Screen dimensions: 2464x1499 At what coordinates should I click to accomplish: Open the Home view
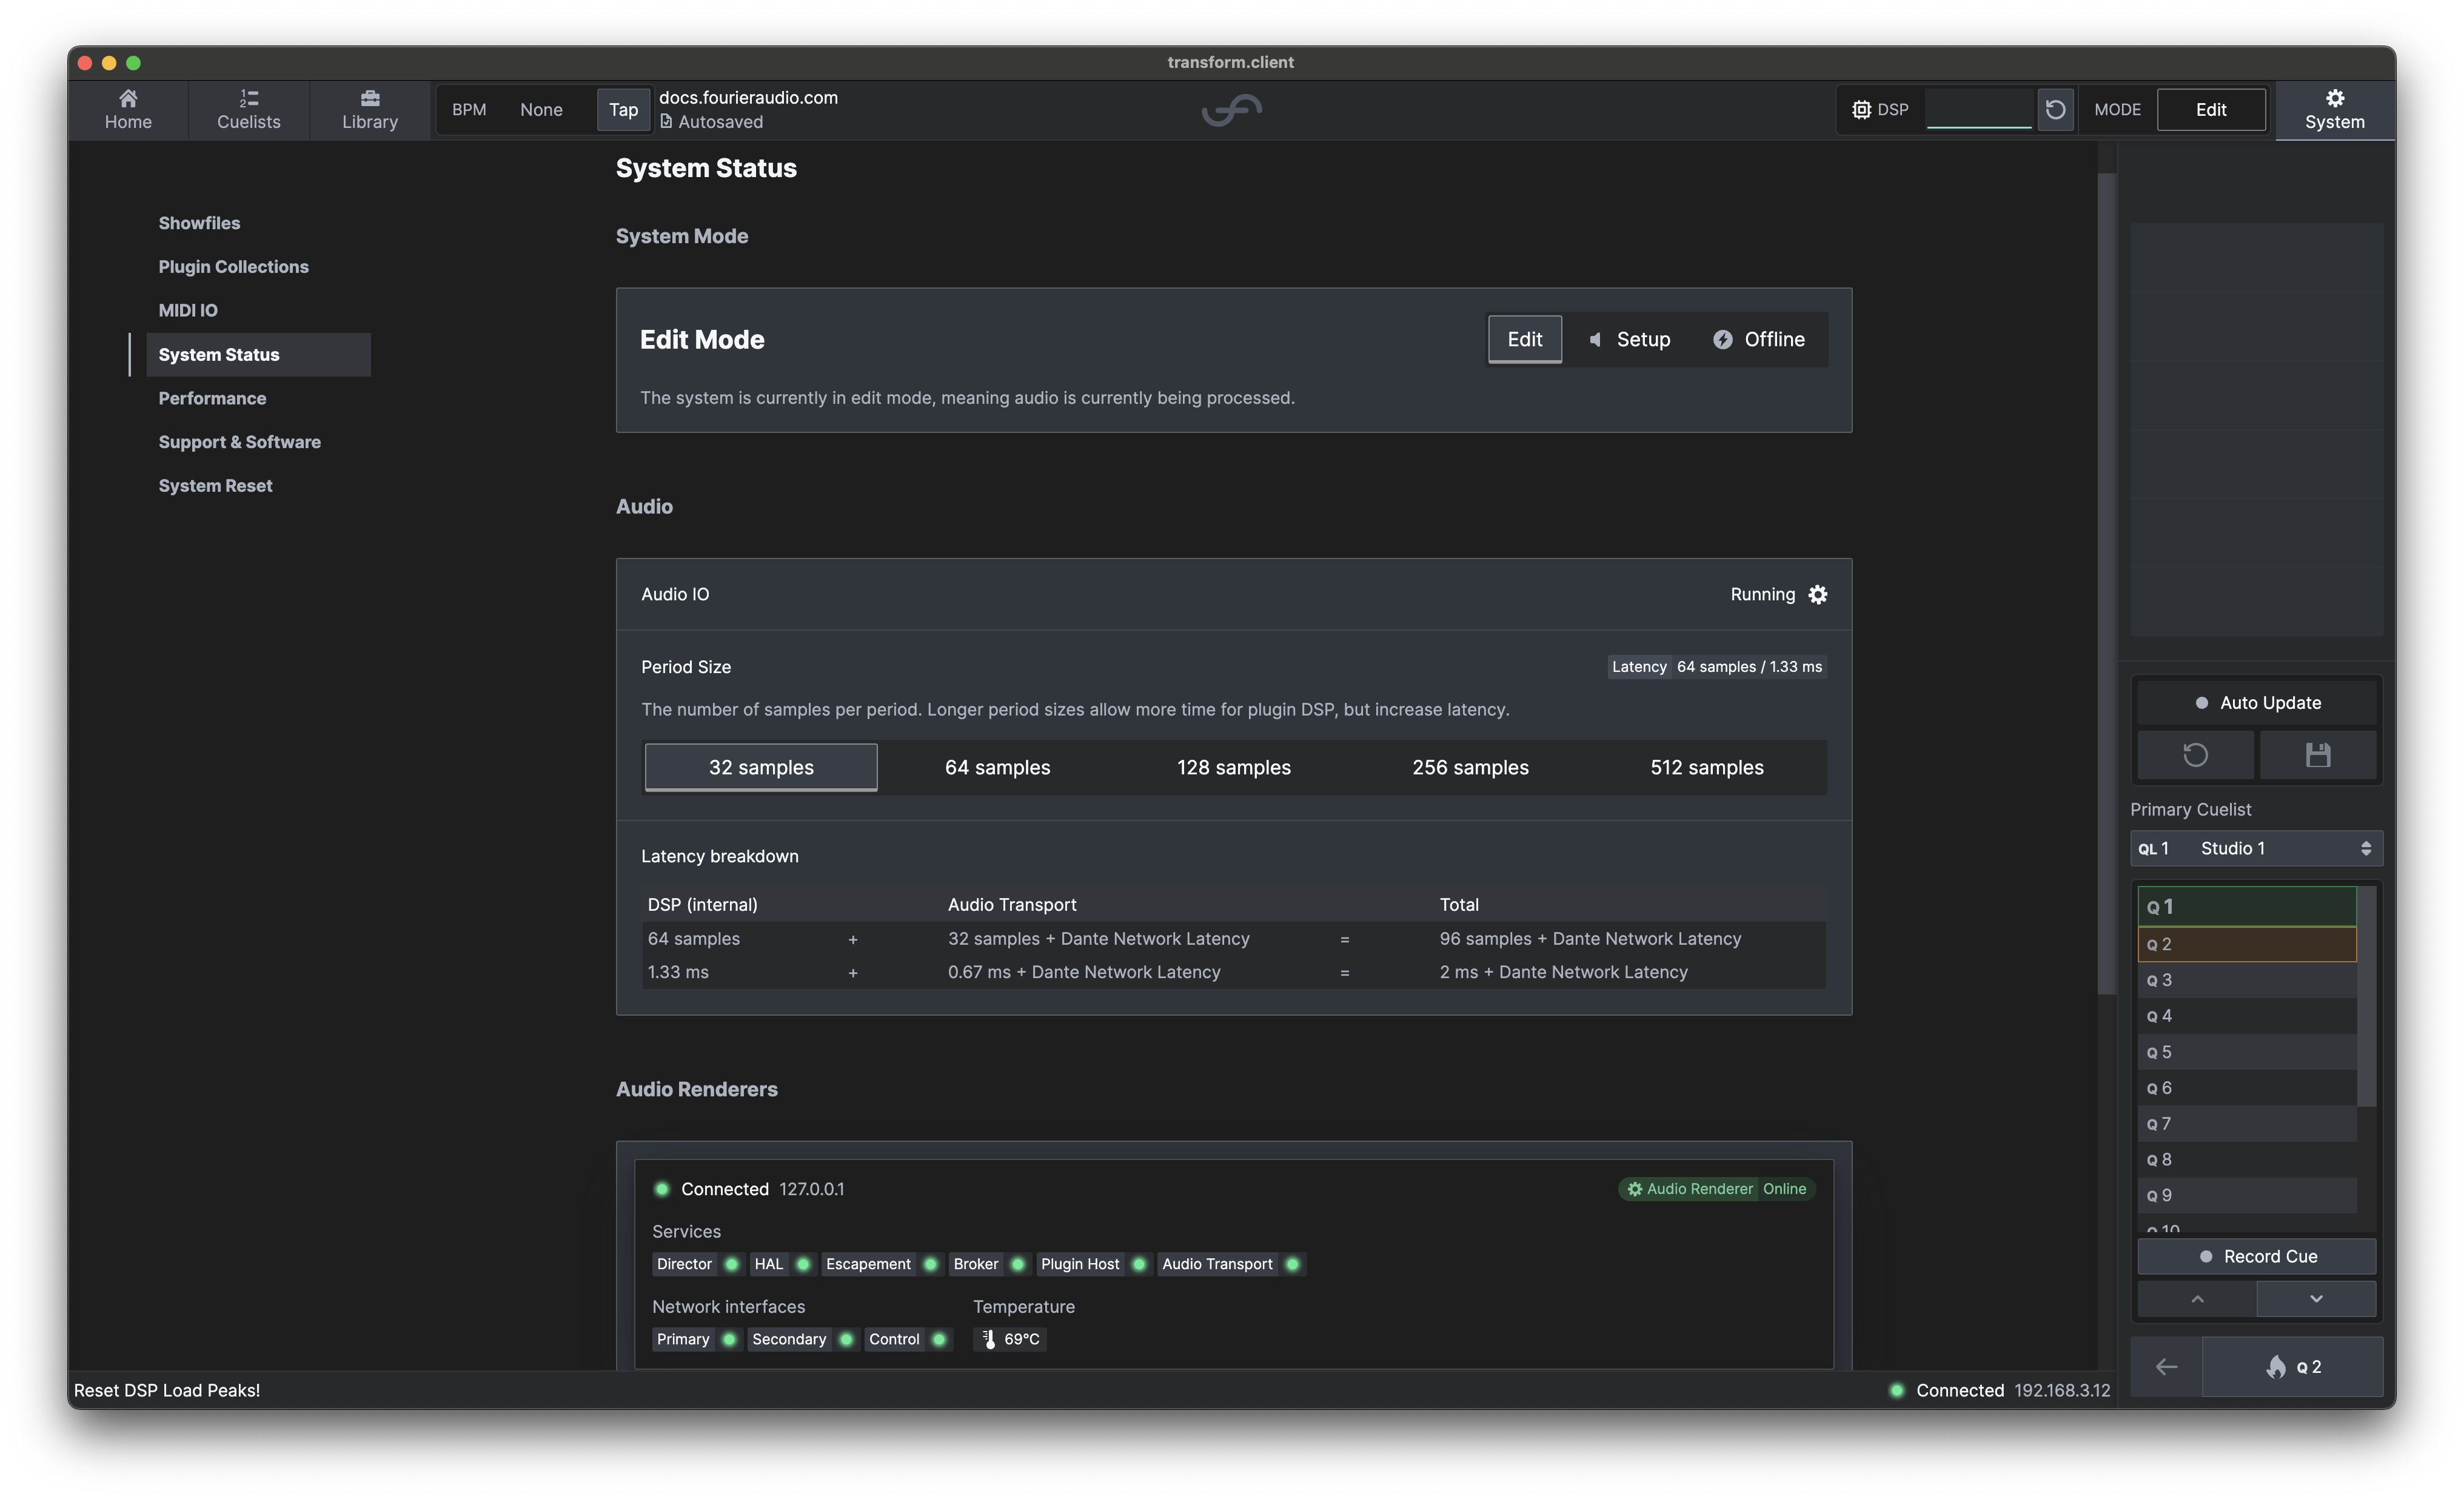(x=128, y=110)
